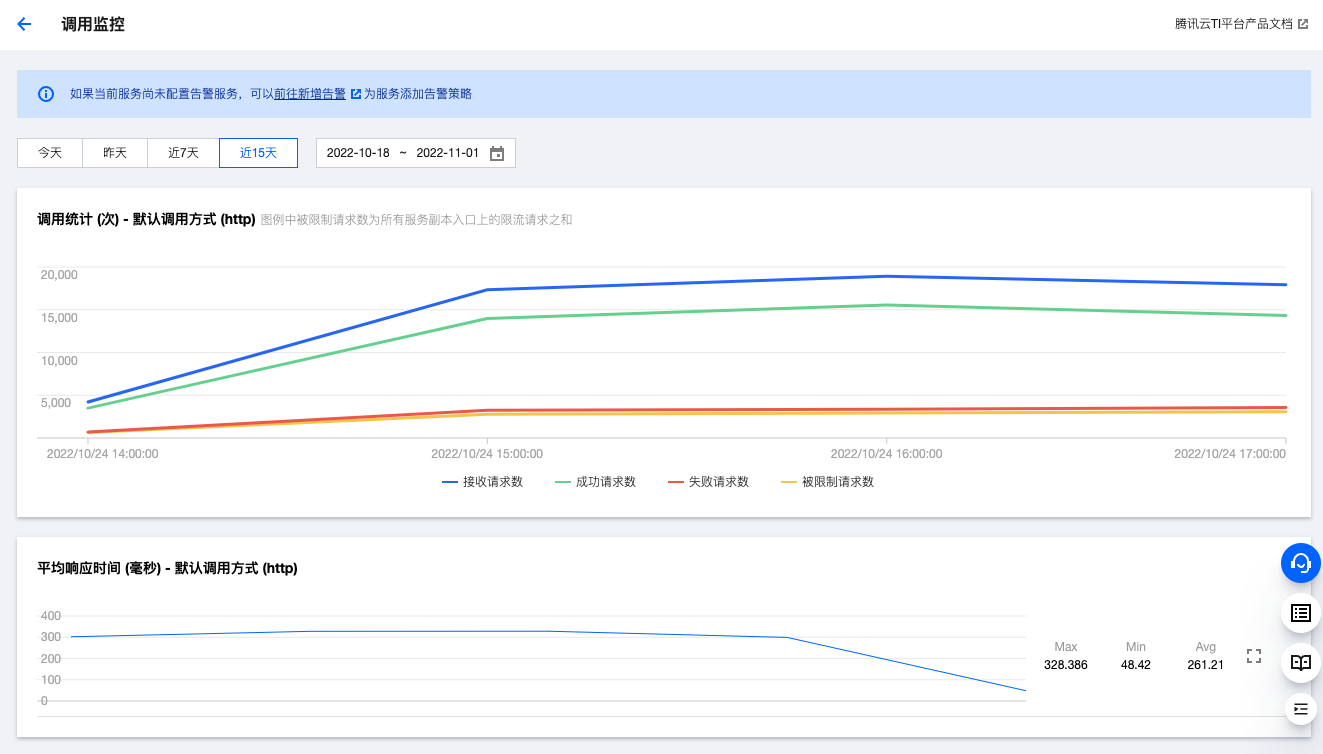This screenshot has width=1323, height=754.
Task: Click the end date 2022-11-01 field
Action: pos(447,153)
